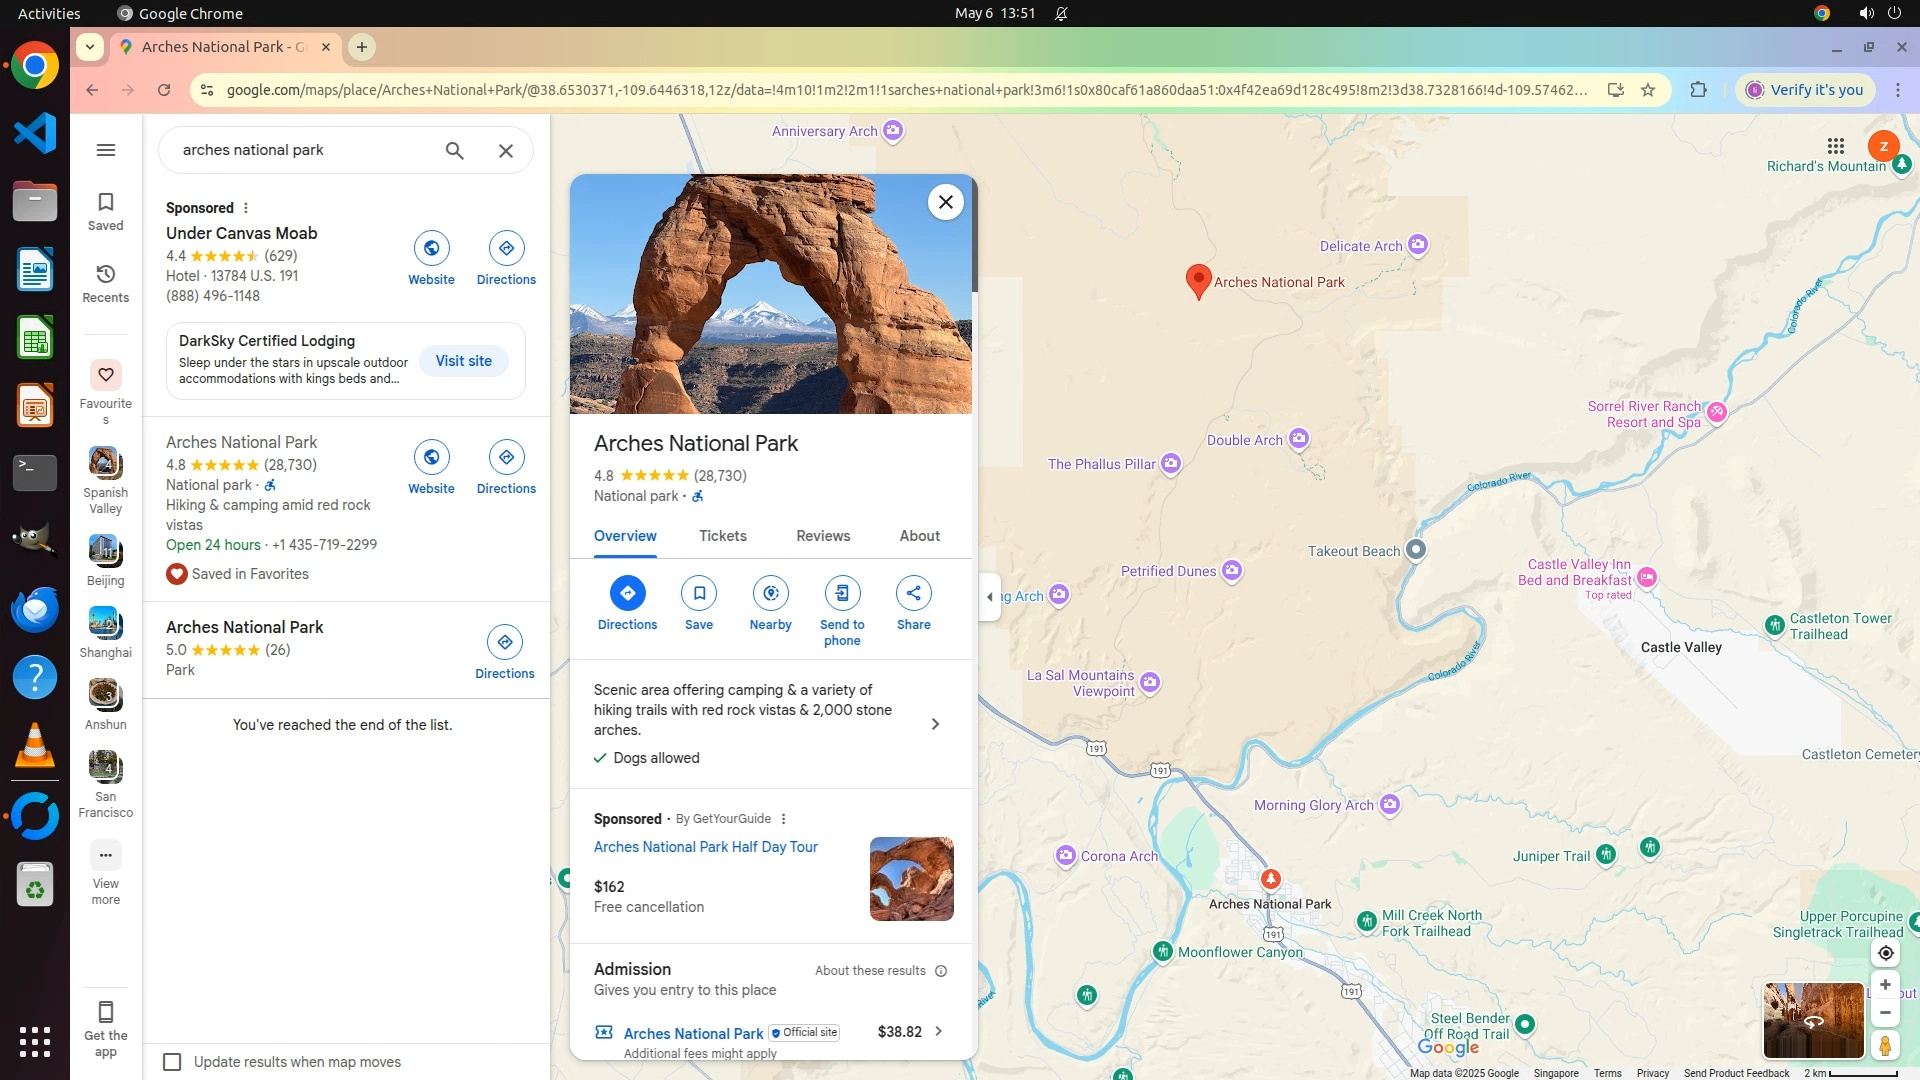Click the Send to phone icon
This screenshot has height=1080, width=1920.
tap(842, 594)
